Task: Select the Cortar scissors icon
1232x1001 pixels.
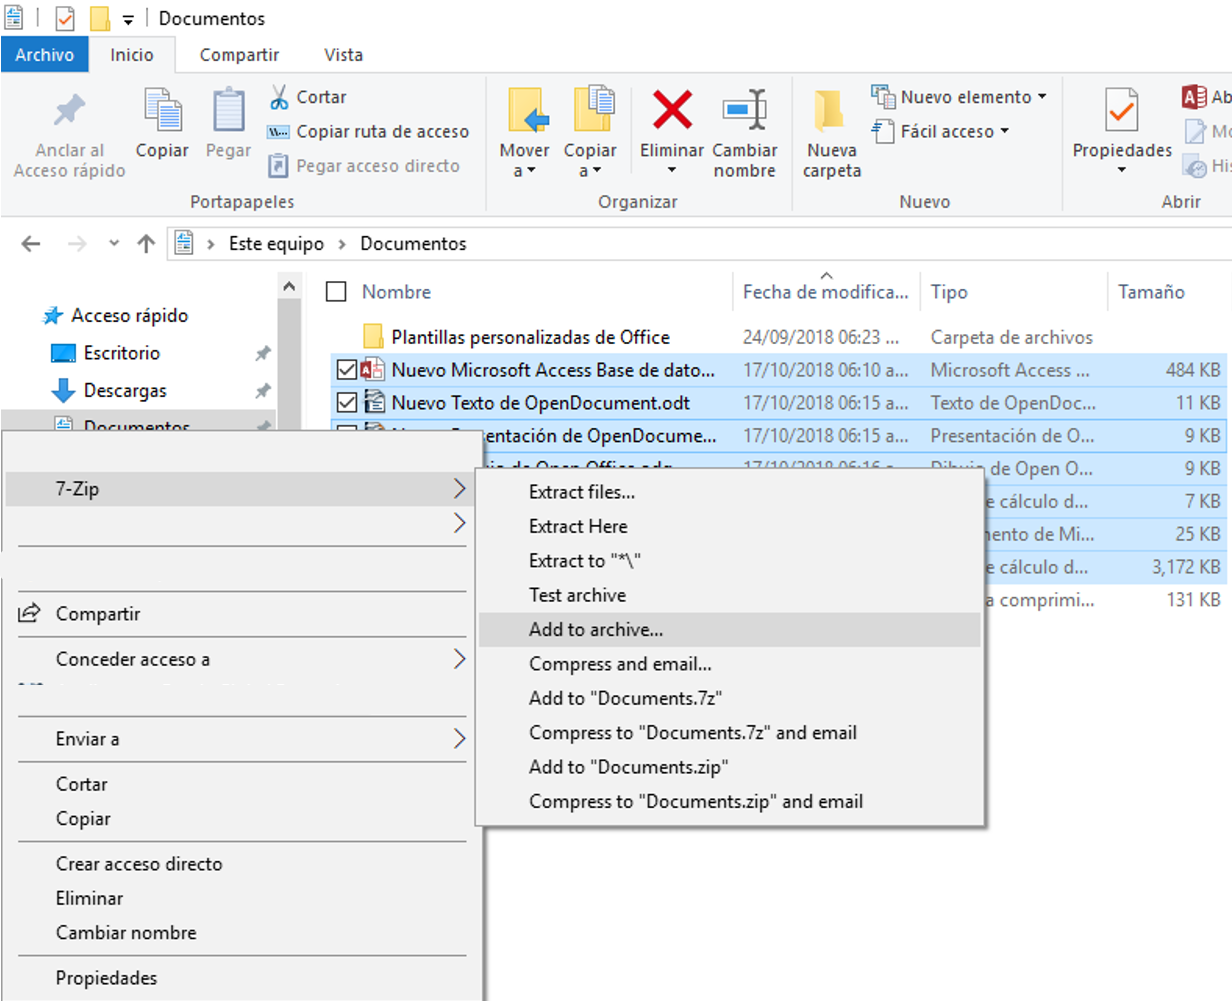Action: coord(278,96)
